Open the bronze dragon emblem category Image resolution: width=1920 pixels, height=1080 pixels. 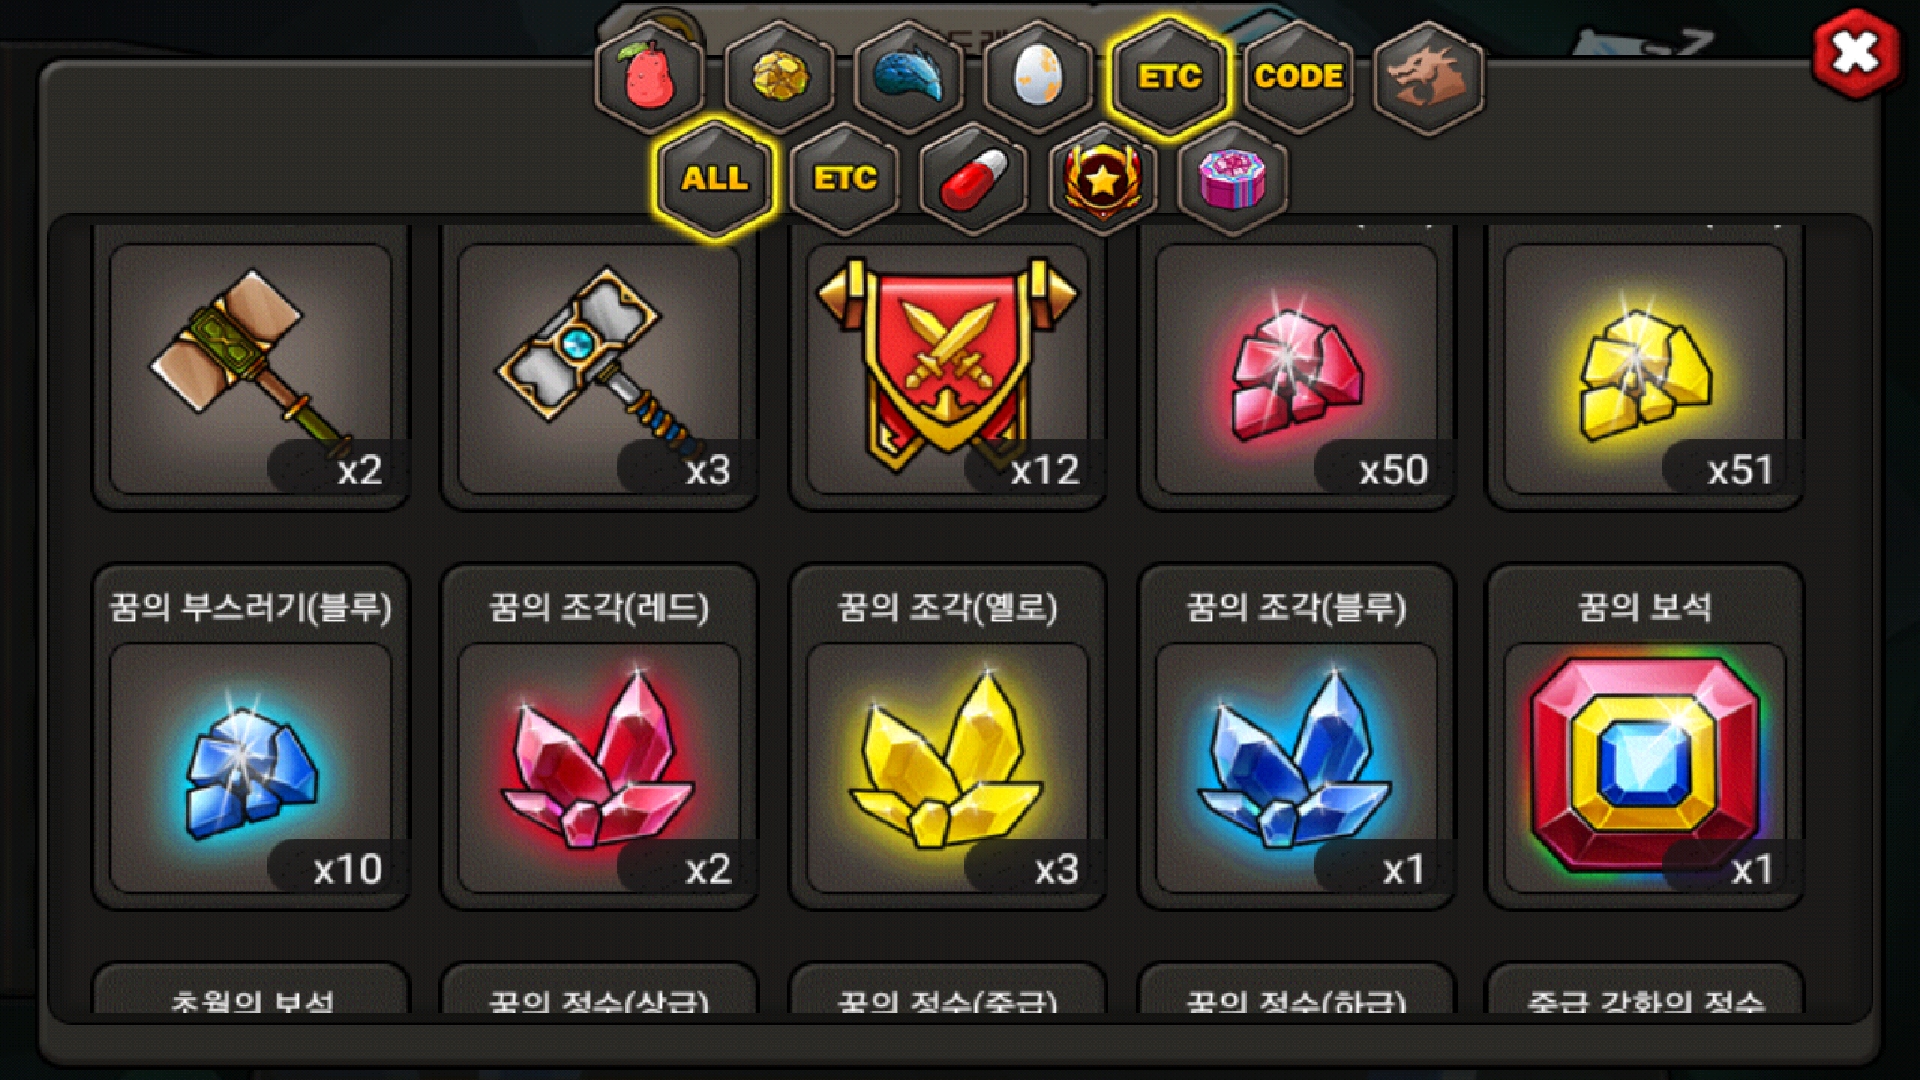tap(1428, 77)
